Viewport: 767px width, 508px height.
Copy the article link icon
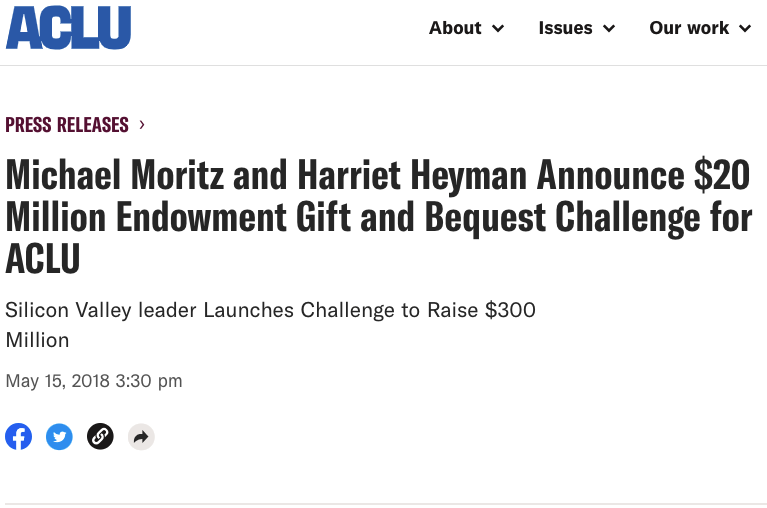click(x=100, y=436)
